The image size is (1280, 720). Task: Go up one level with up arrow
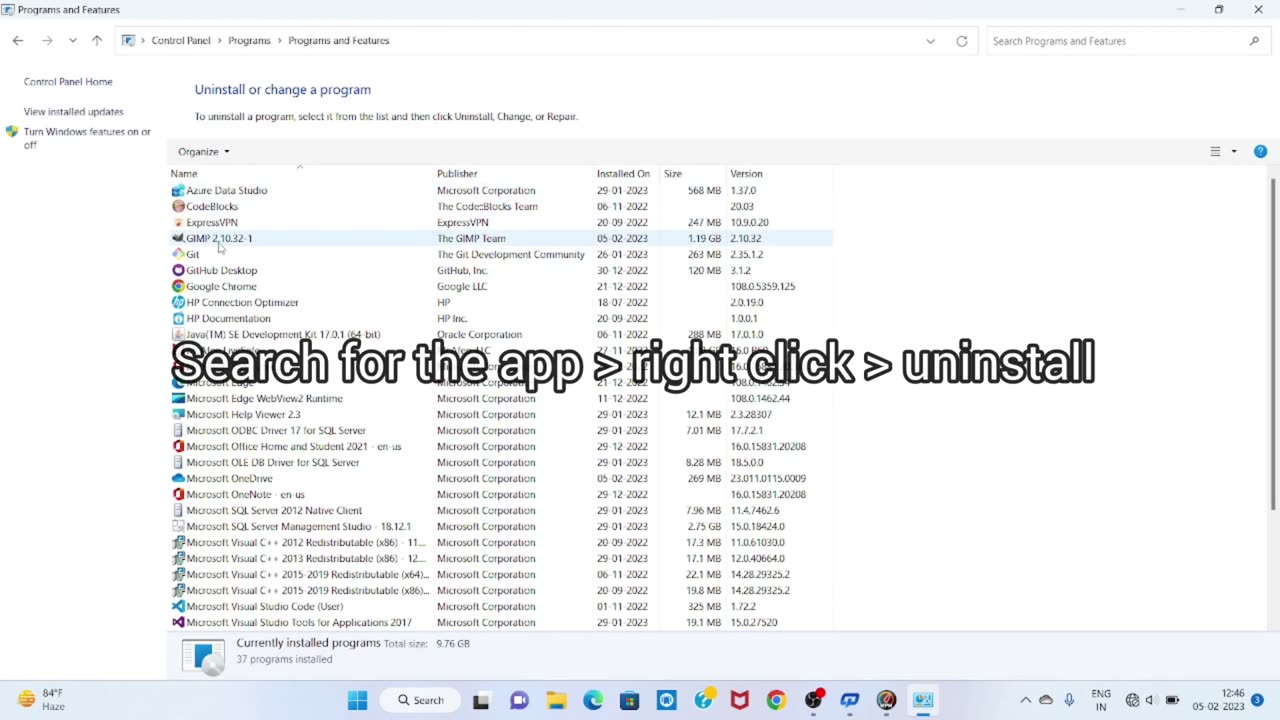[97, 40]
